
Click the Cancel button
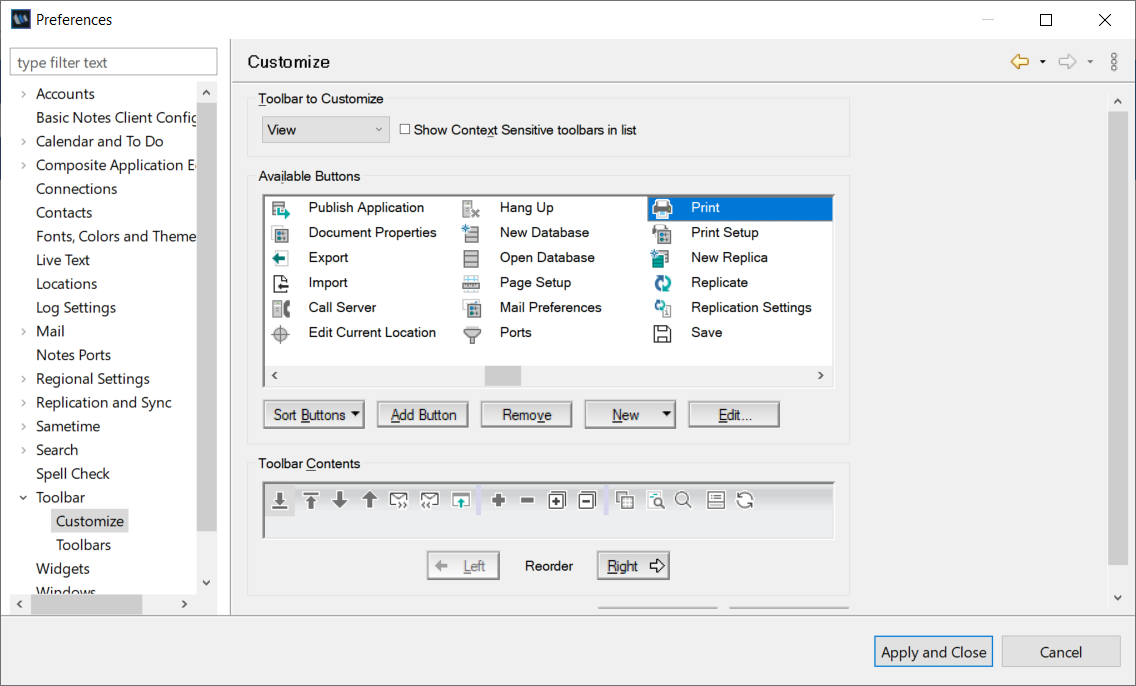click(x=1061, y=652)
